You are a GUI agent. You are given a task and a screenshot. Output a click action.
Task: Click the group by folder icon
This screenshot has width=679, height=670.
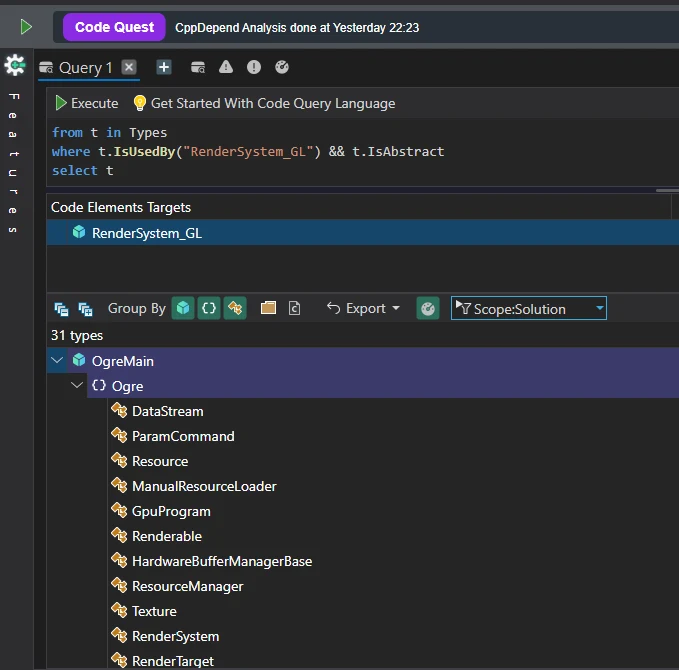(268, 308)
